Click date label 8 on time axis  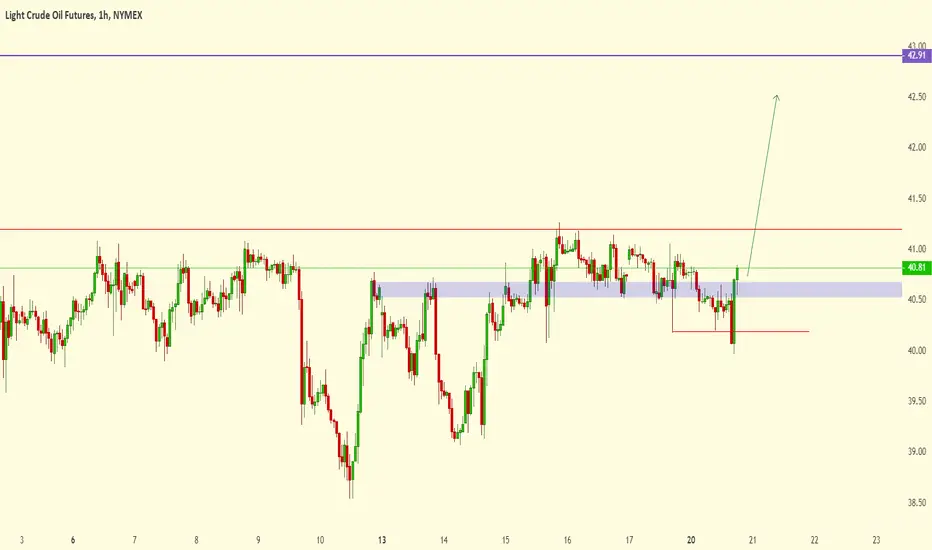pos(196,540)
